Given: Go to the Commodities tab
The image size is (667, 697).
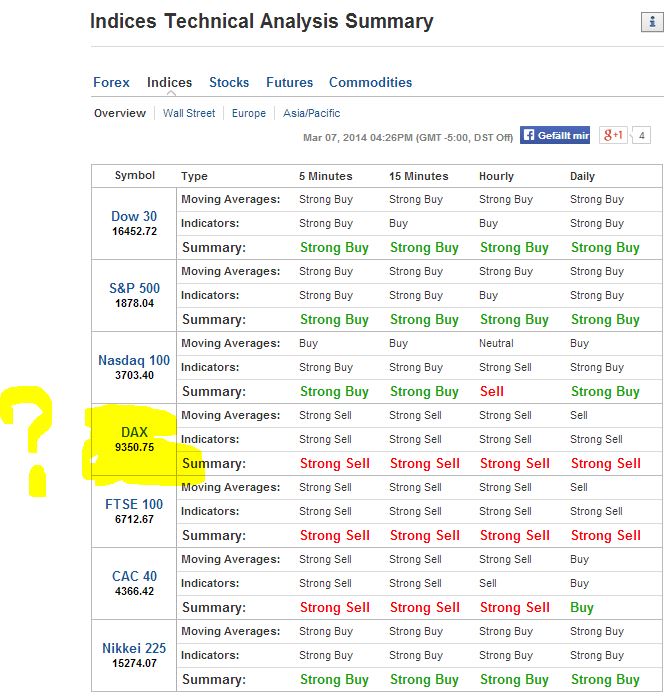Looking at the screenshot, I should (370, 82).
